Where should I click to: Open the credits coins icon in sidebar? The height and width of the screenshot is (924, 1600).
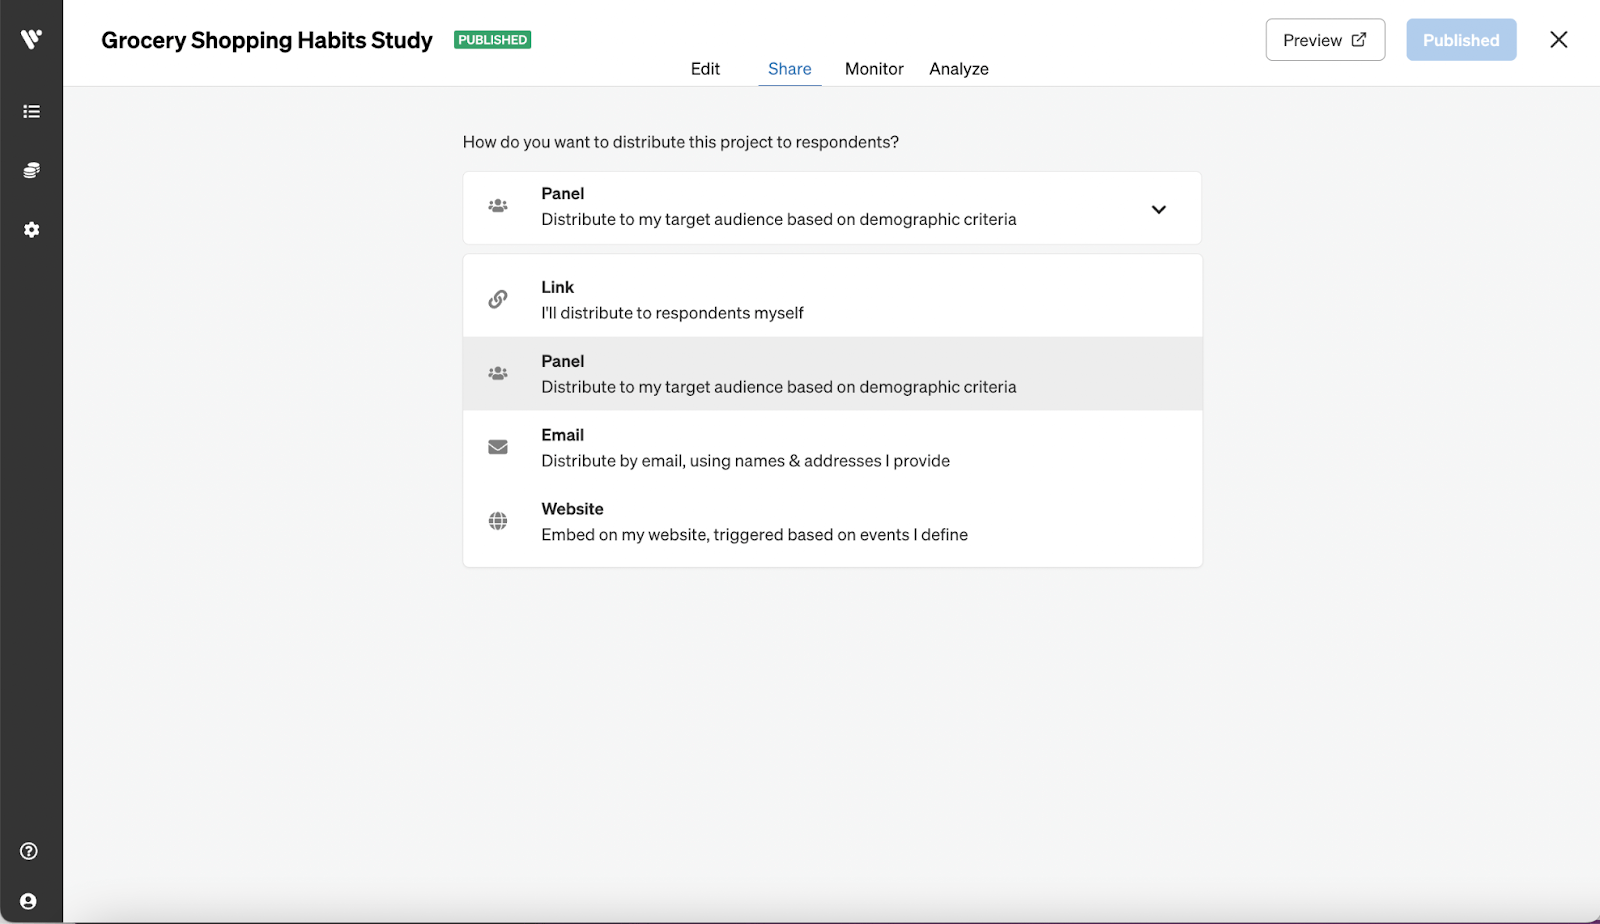(31, 170)
